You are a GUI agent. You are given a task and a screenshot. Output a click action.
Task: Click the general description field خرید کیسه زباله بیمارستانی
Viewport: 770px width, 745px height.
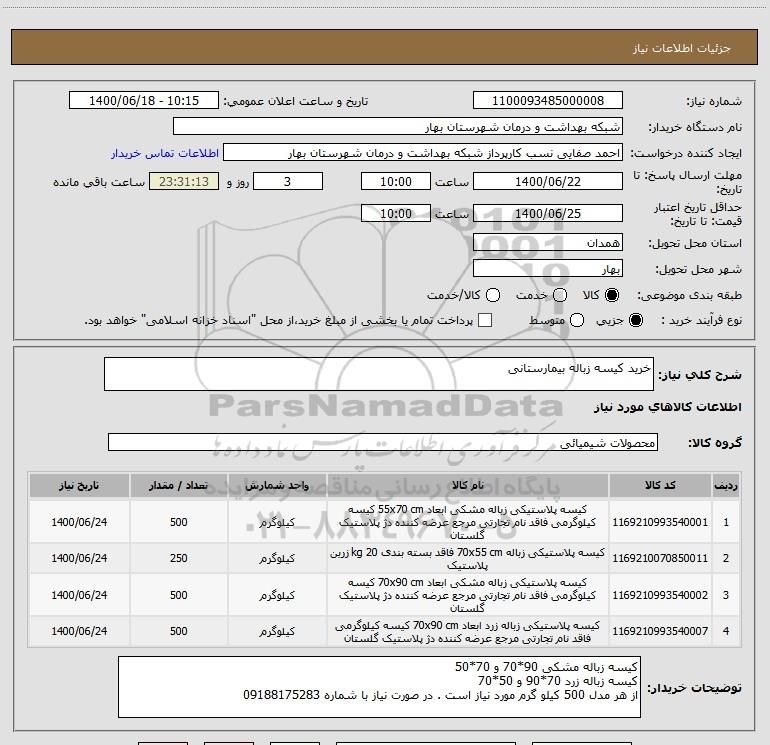coord(379,374)
